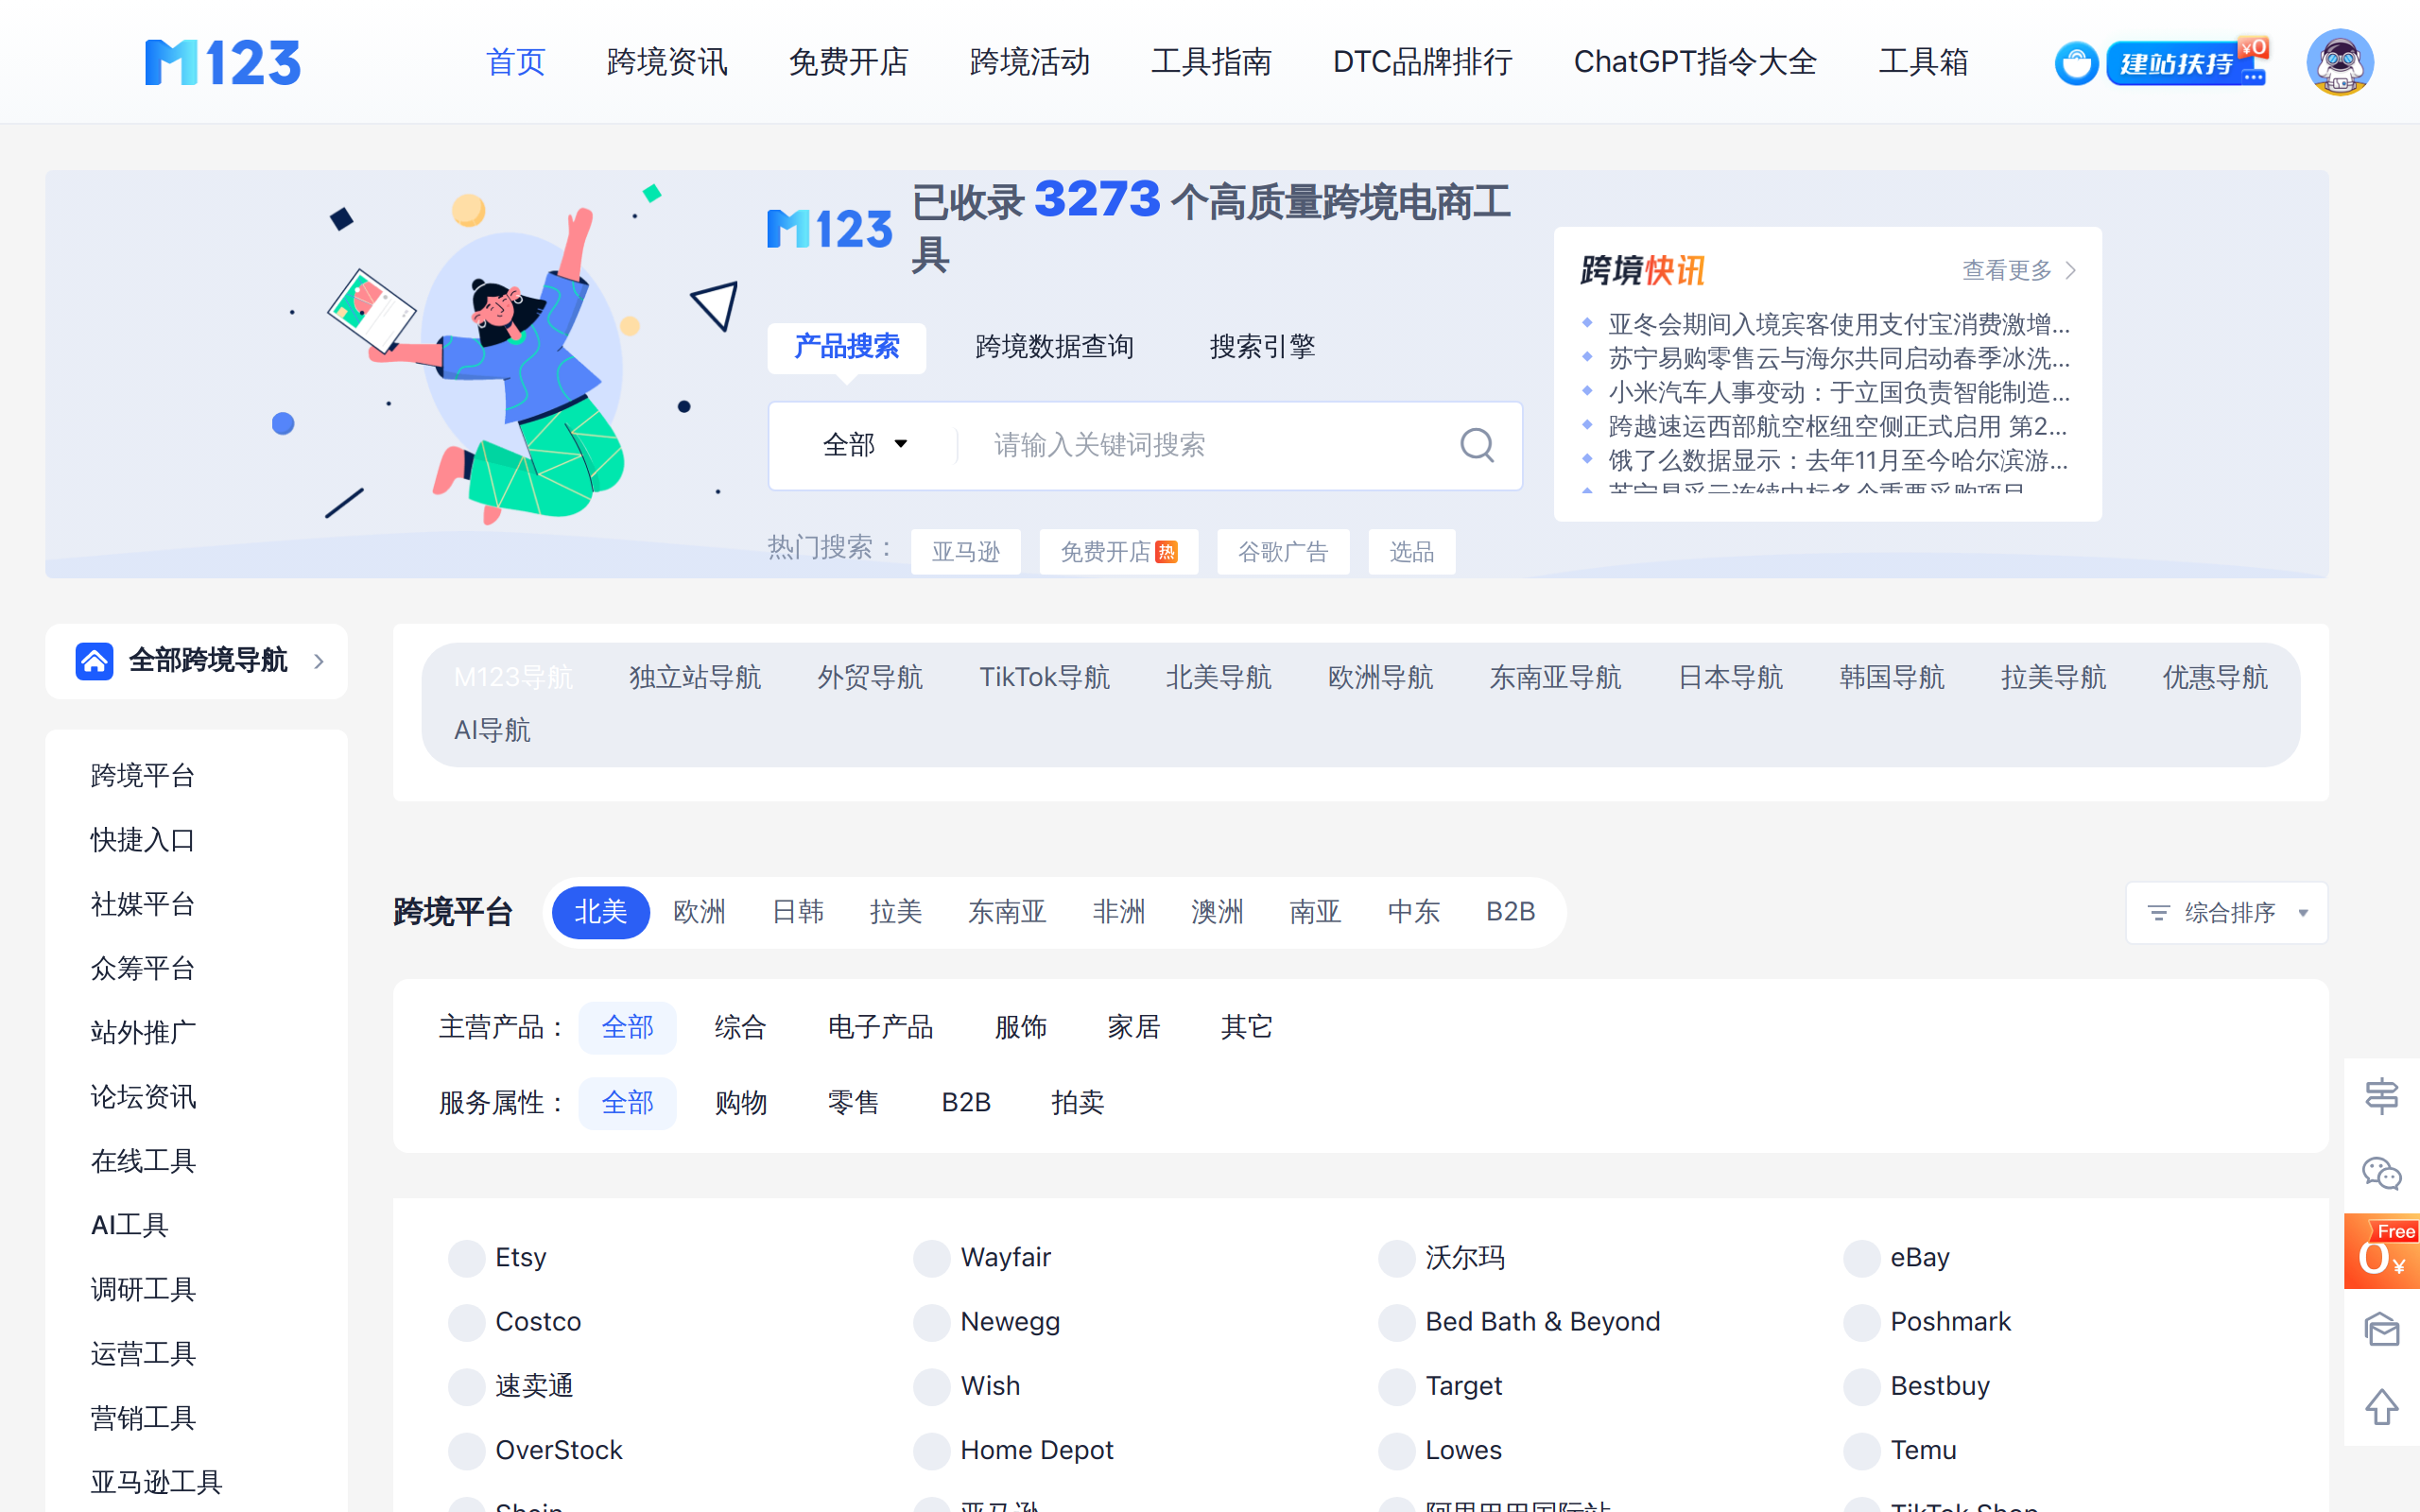The width and height of the screenshot is (2420, 1512).
Task: Click the search magnifier icon
Action: [1476, 445]
